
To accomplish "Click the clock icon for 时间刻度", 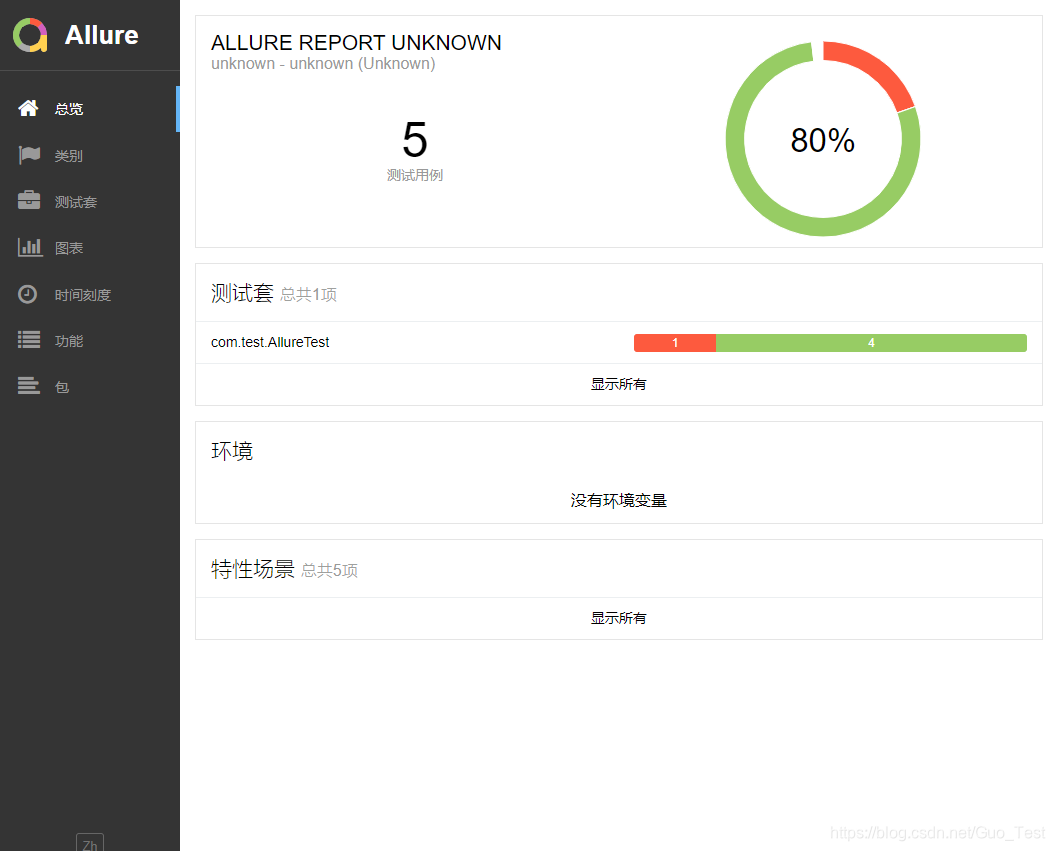I will [x=28, y=294].
